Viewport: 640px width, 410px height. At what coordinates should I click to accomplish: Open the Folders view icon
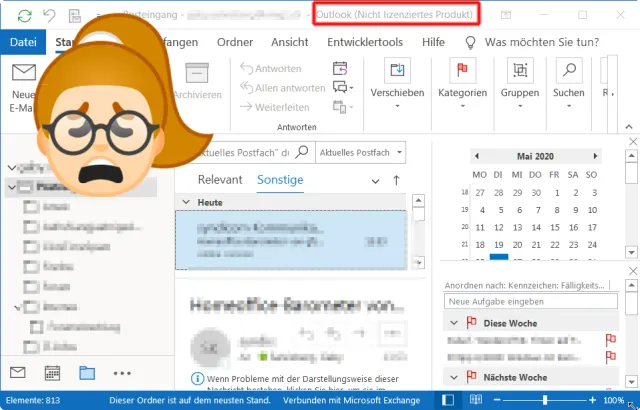[87, 373]
